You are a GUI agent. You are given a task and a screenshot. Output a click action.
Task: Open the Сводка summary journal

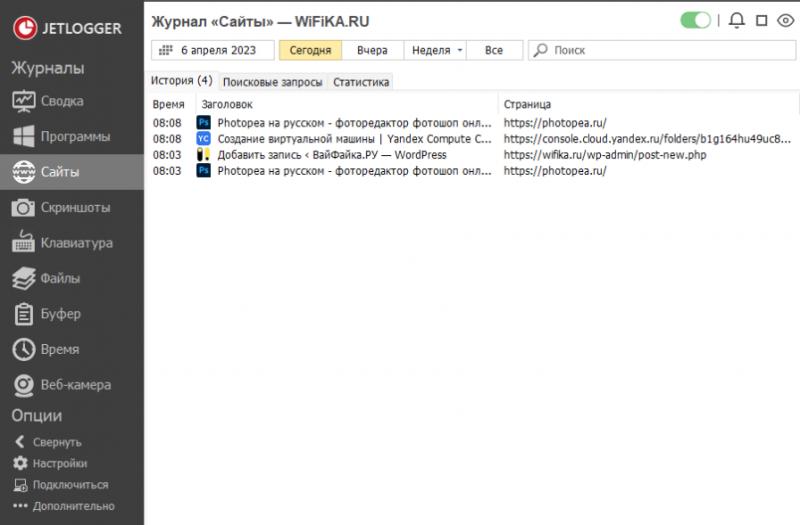pyautogui.click(x=62, y=101)
